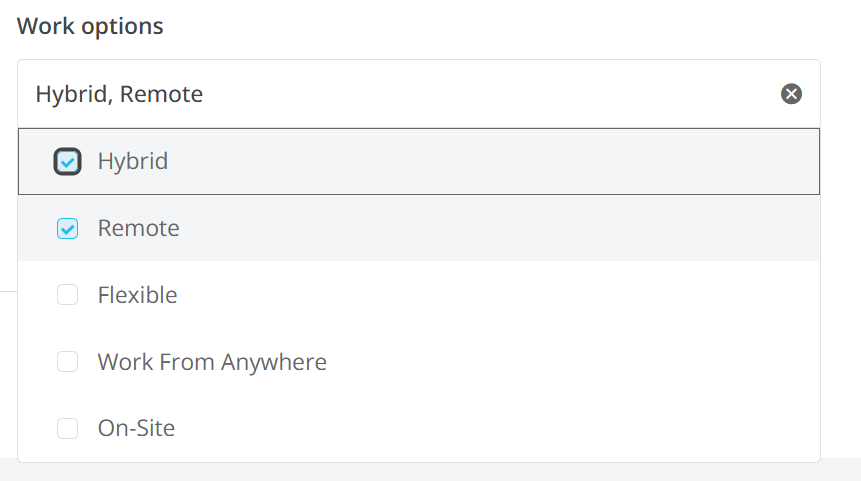Click the Hybrid option label text
This screenshot has width=861, height=481.
[132, 161]
